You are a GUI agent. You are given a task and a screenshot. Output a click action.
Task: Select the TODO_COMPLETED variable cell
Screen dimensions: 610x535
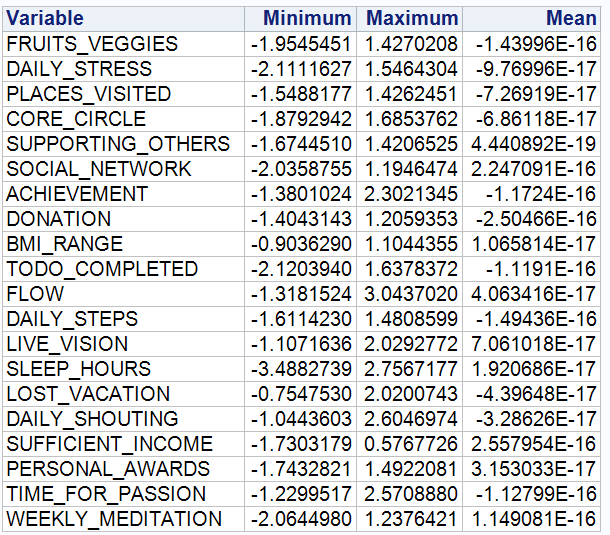(123, 269)
